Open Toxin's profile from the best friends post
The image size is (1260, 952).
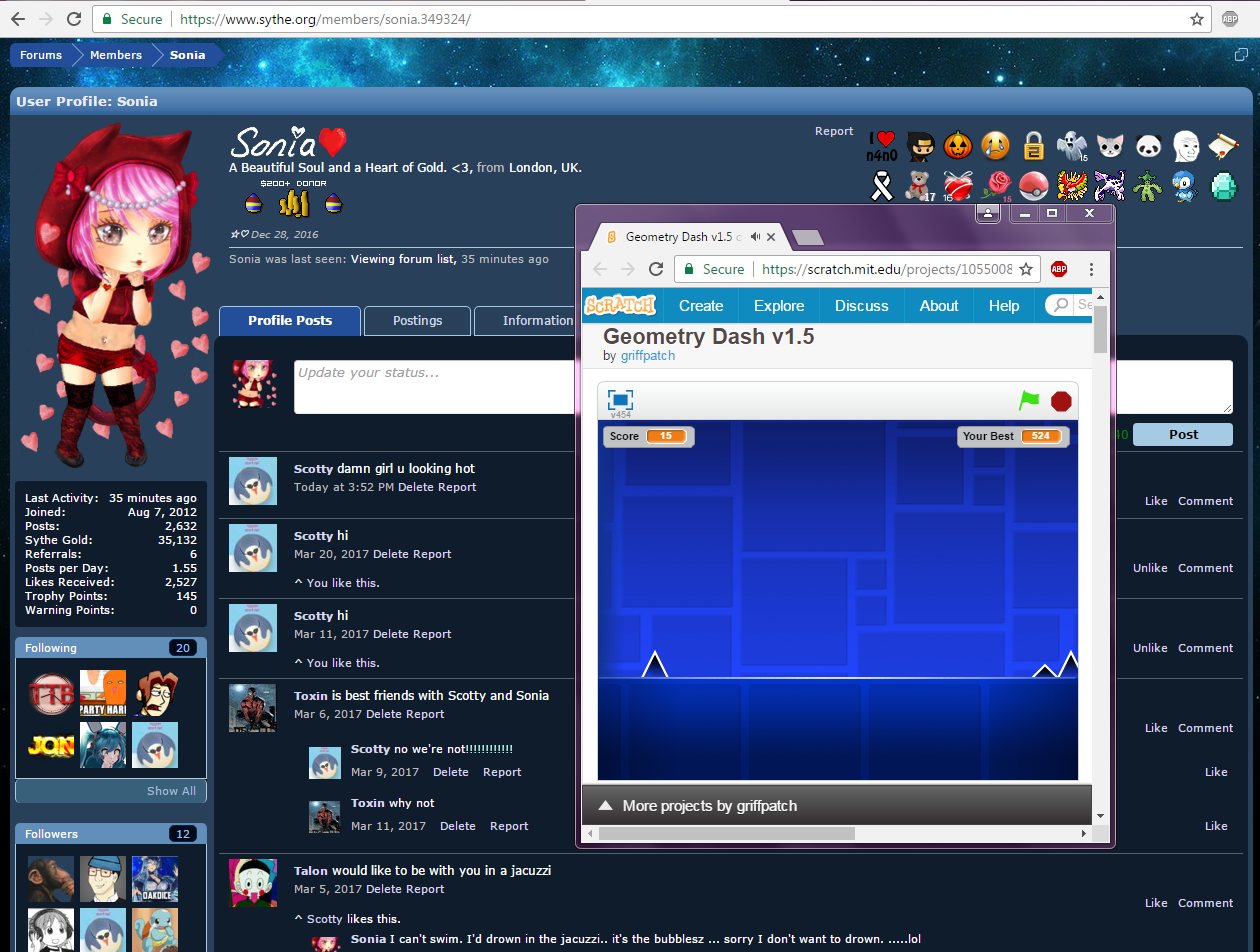click(311, 695)
